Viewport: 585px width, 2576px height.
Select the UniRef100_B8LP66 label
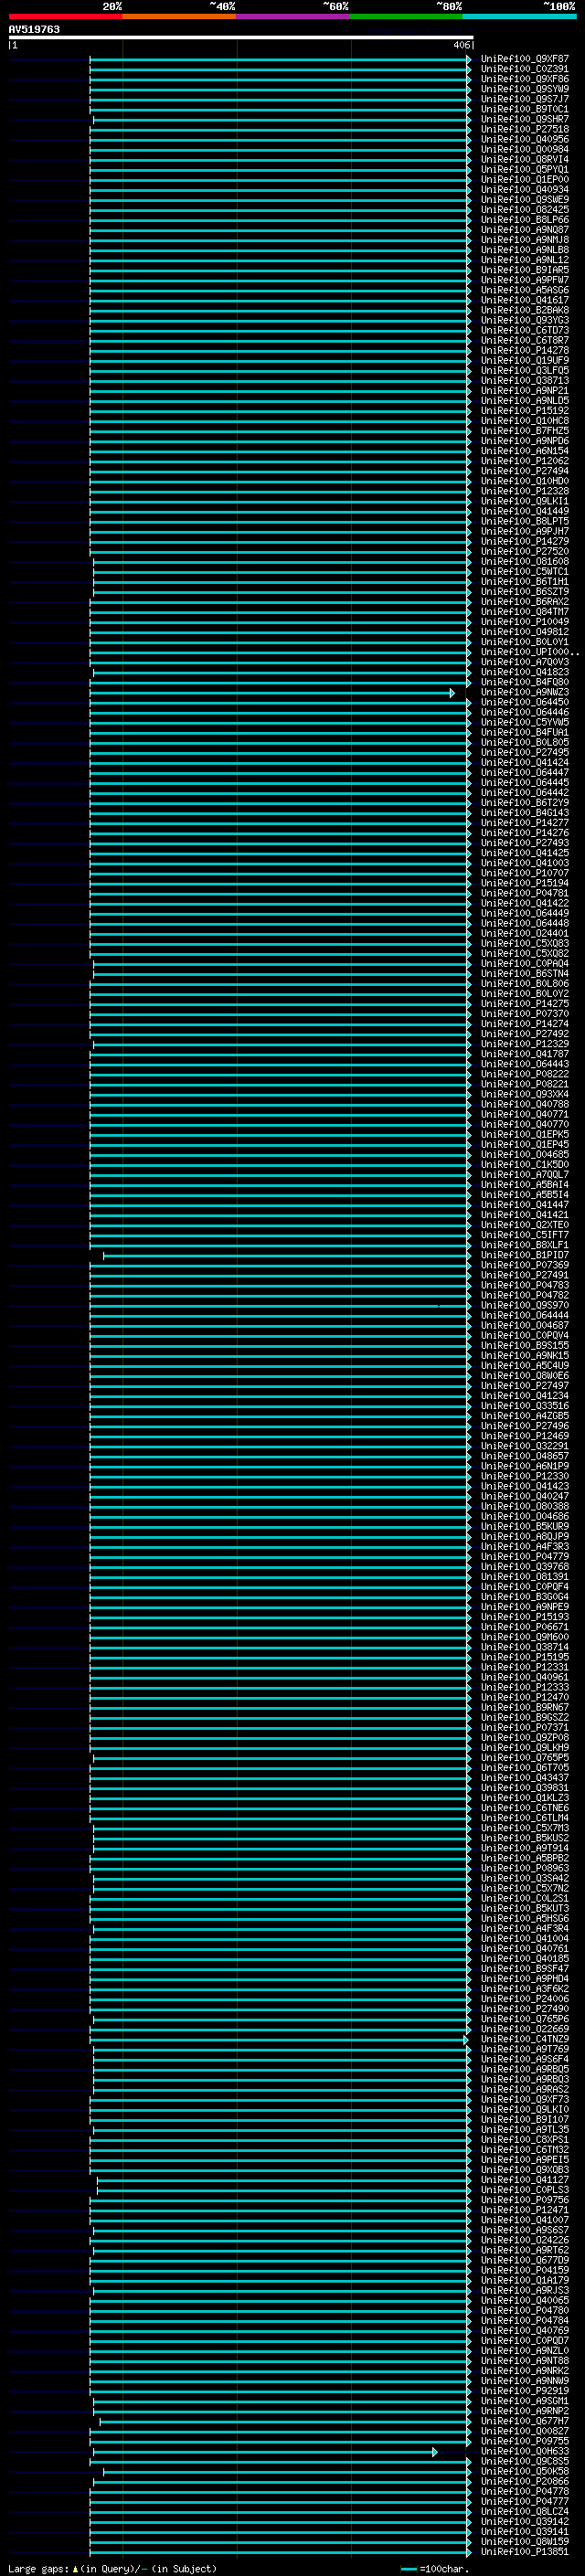click(x=524, y=220)
